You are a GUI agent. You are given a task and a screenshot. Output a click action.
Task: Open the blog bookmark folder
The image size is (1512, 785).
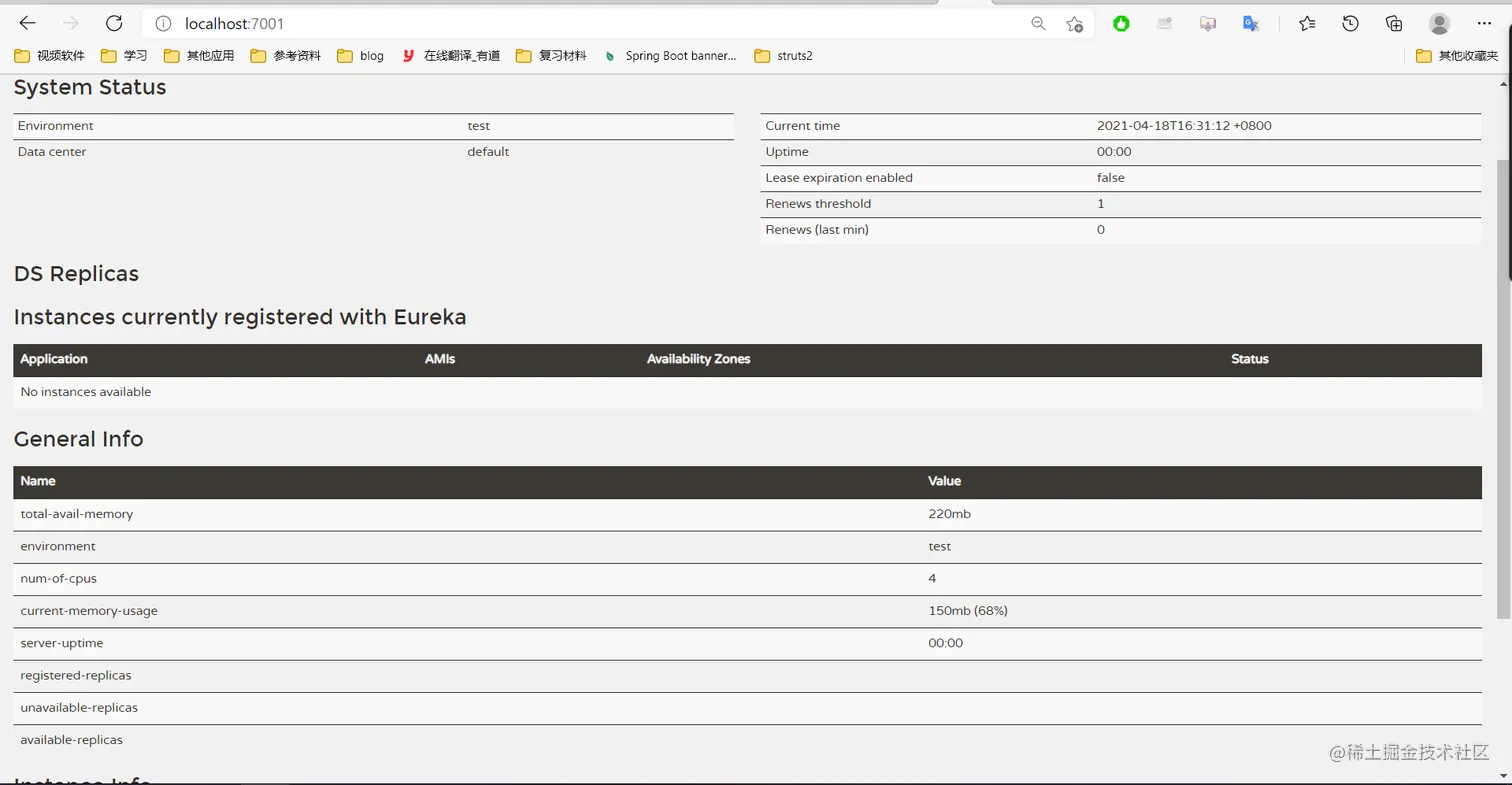pyautogui.click(x=360, y=56)
